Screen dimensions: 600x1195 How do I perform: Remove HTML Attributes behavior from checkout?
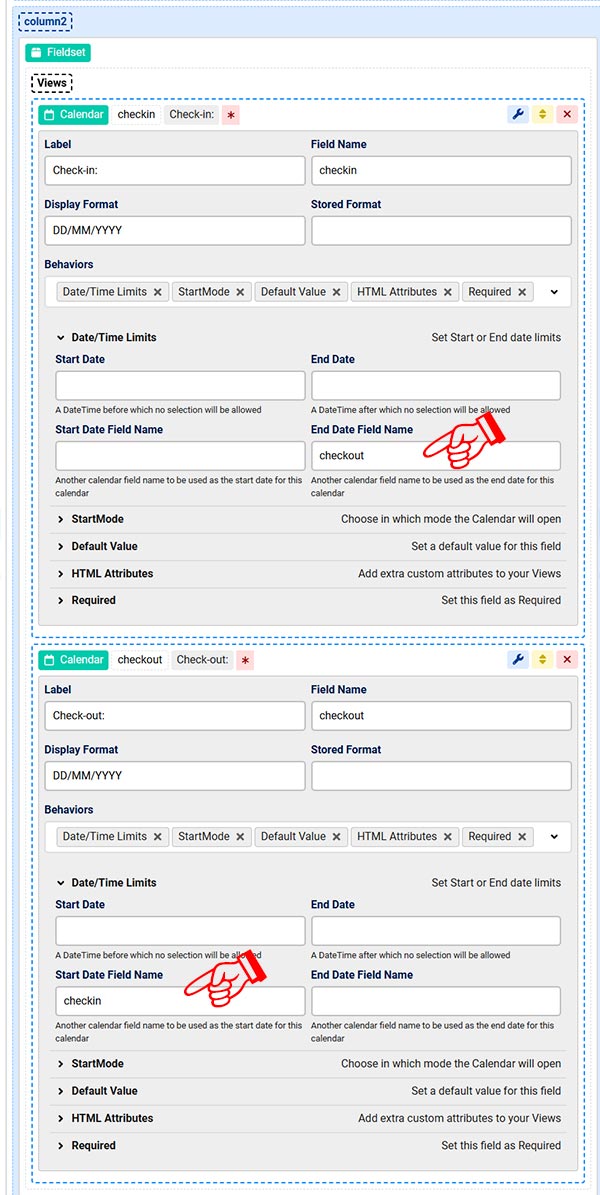click(448, 837)
